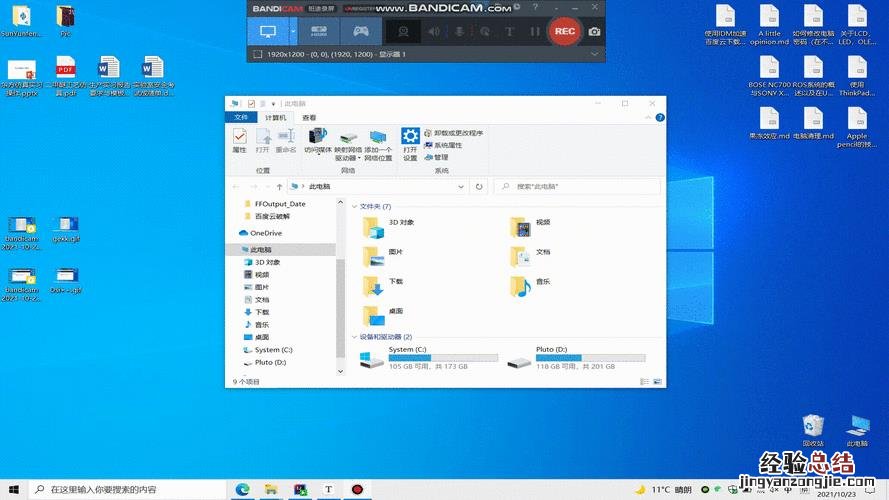Toggle Bandicam webcam overlay
This screenshot has height=500, width=889.
(x=403, y=32)
